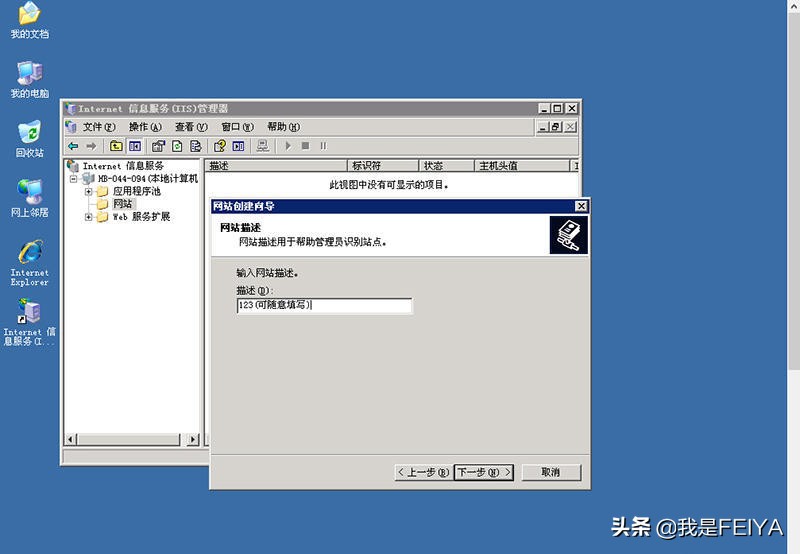The width and height of the screenshot is (800, 554).
Task: Select Internet 信息服务 shortcut desktop icon
Action: point(30,322)
